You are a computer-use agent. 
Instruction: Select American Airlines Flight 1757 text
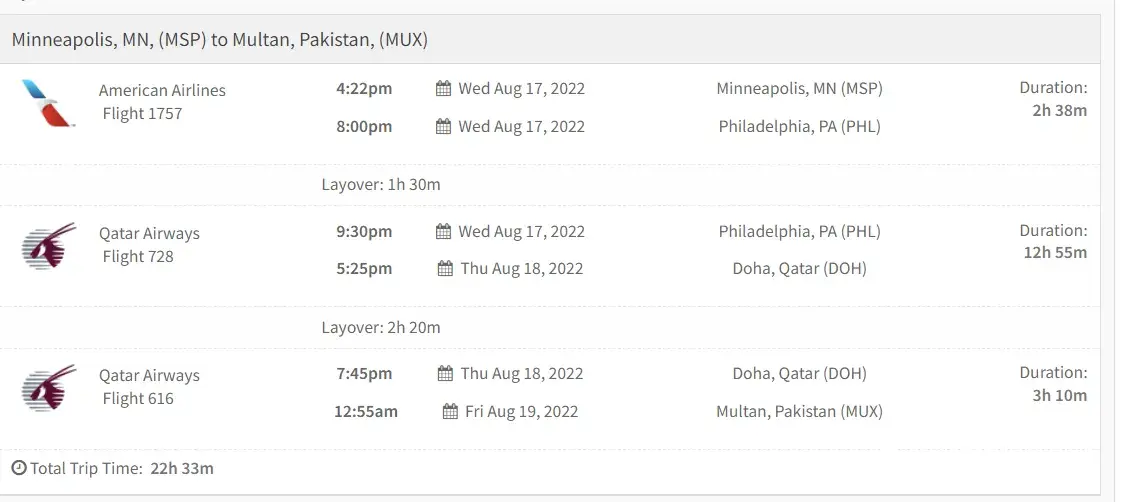point(162,102)
